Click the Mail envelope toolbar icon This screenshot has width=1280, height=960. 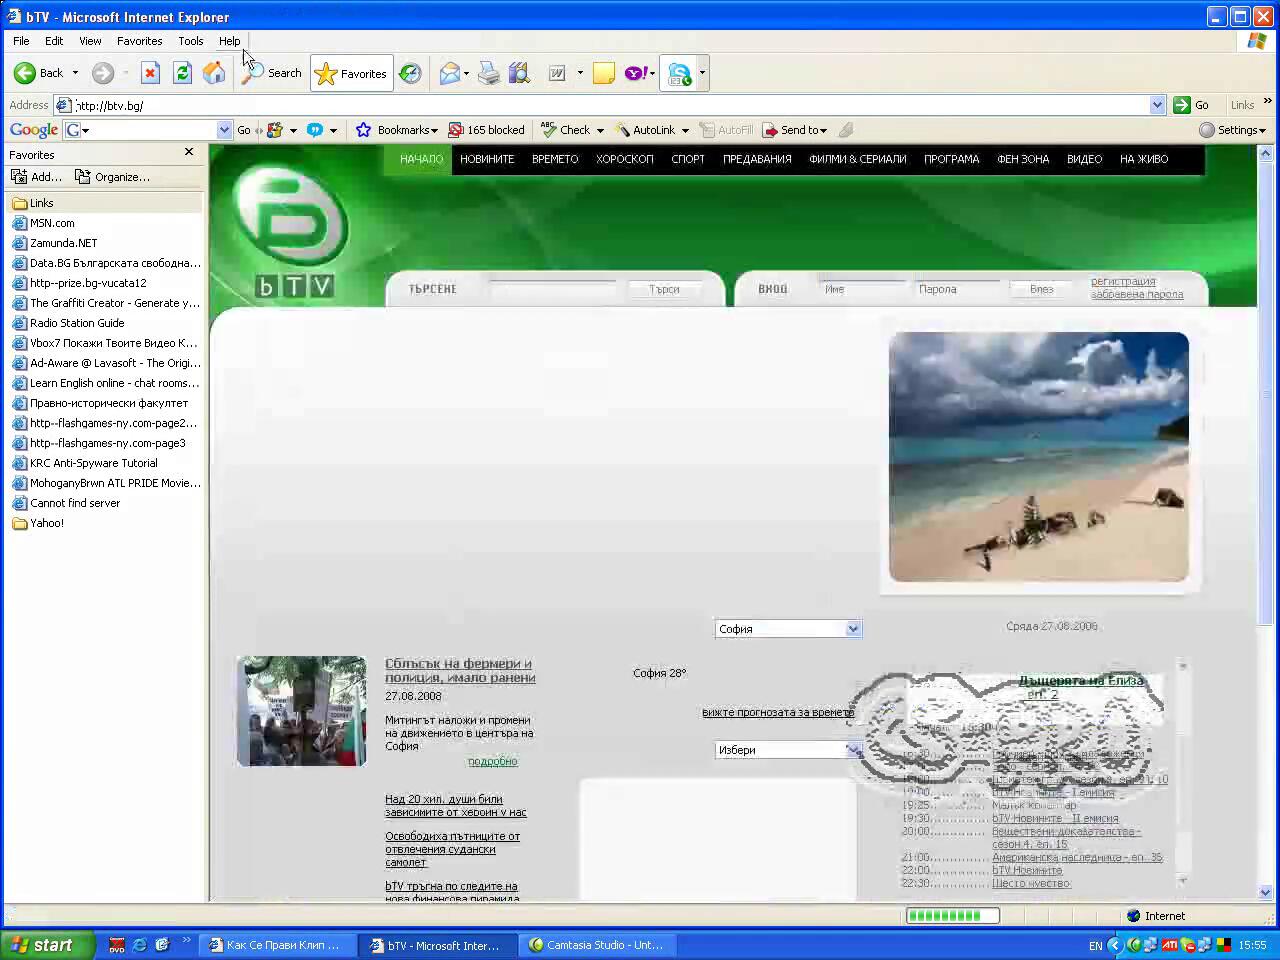click(x=450, y=73)
